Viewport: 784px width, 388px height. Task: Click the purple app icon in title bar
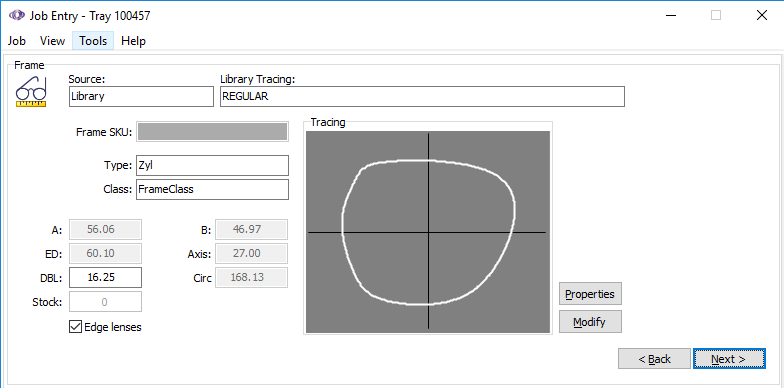(17, 16)
